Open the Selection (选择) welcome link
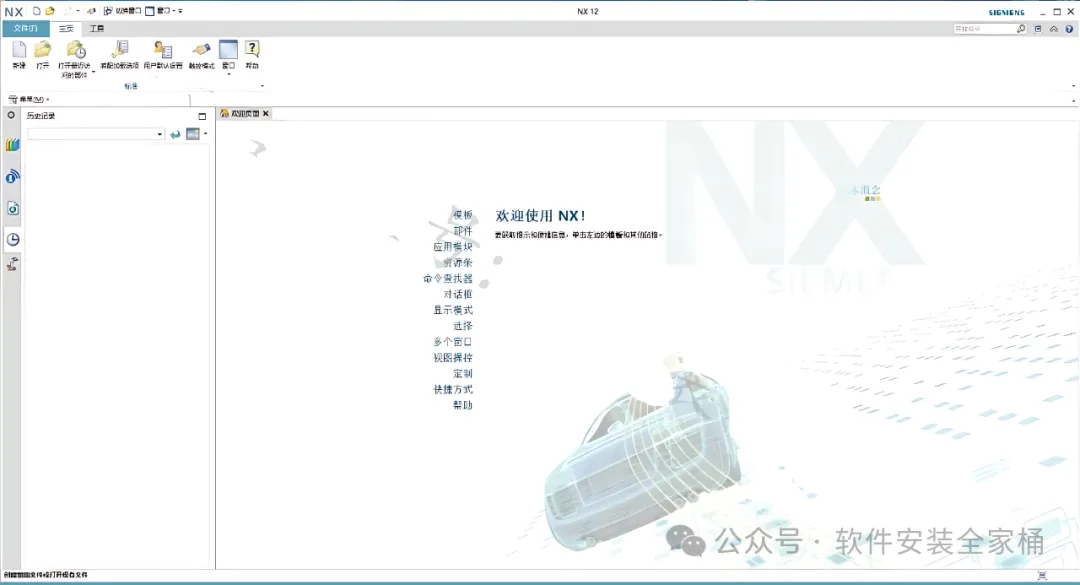 (463, 326)
